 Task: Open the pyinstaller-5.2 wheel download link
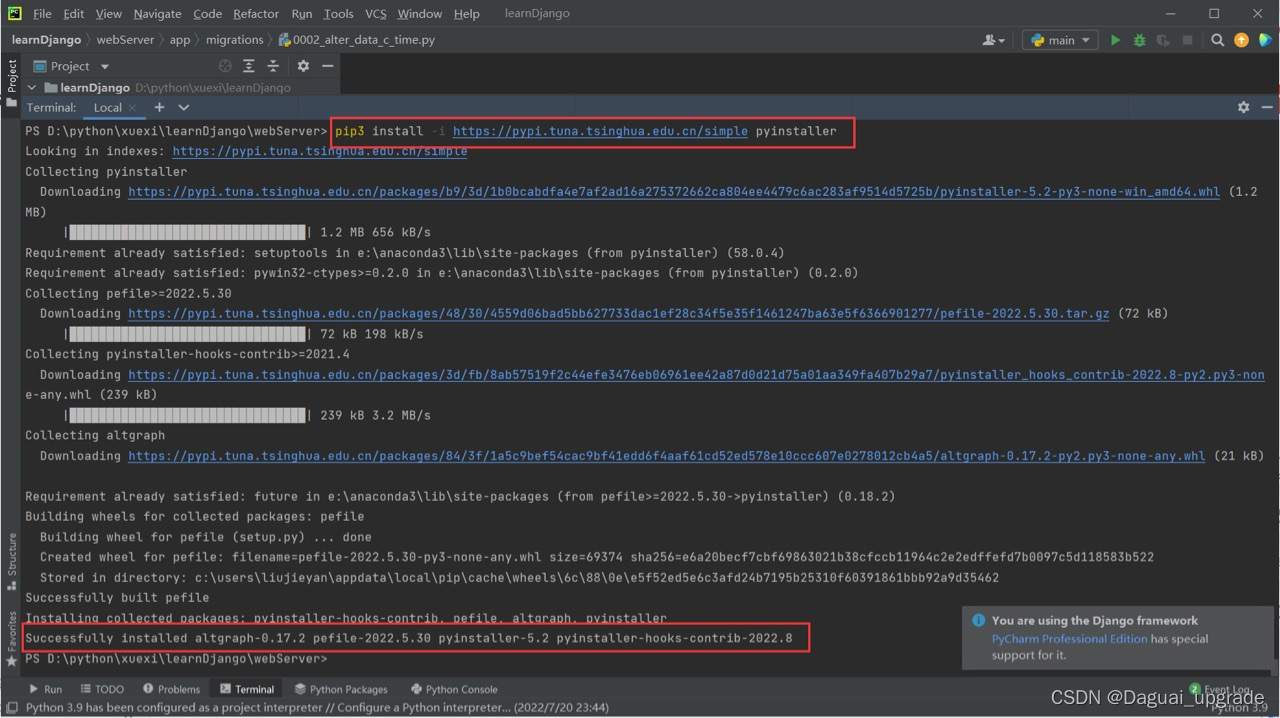(674, 192)
